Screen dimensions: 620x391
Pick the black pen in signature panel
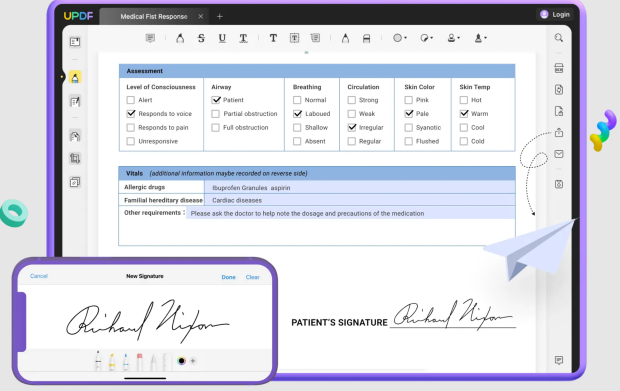[98, 360]
